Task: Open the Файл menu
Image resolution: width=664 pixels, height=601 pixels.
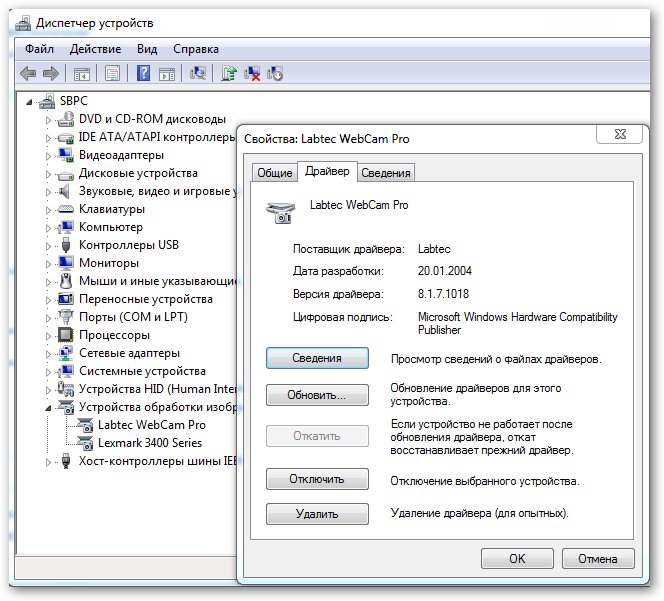Action: tap(39, 49)
